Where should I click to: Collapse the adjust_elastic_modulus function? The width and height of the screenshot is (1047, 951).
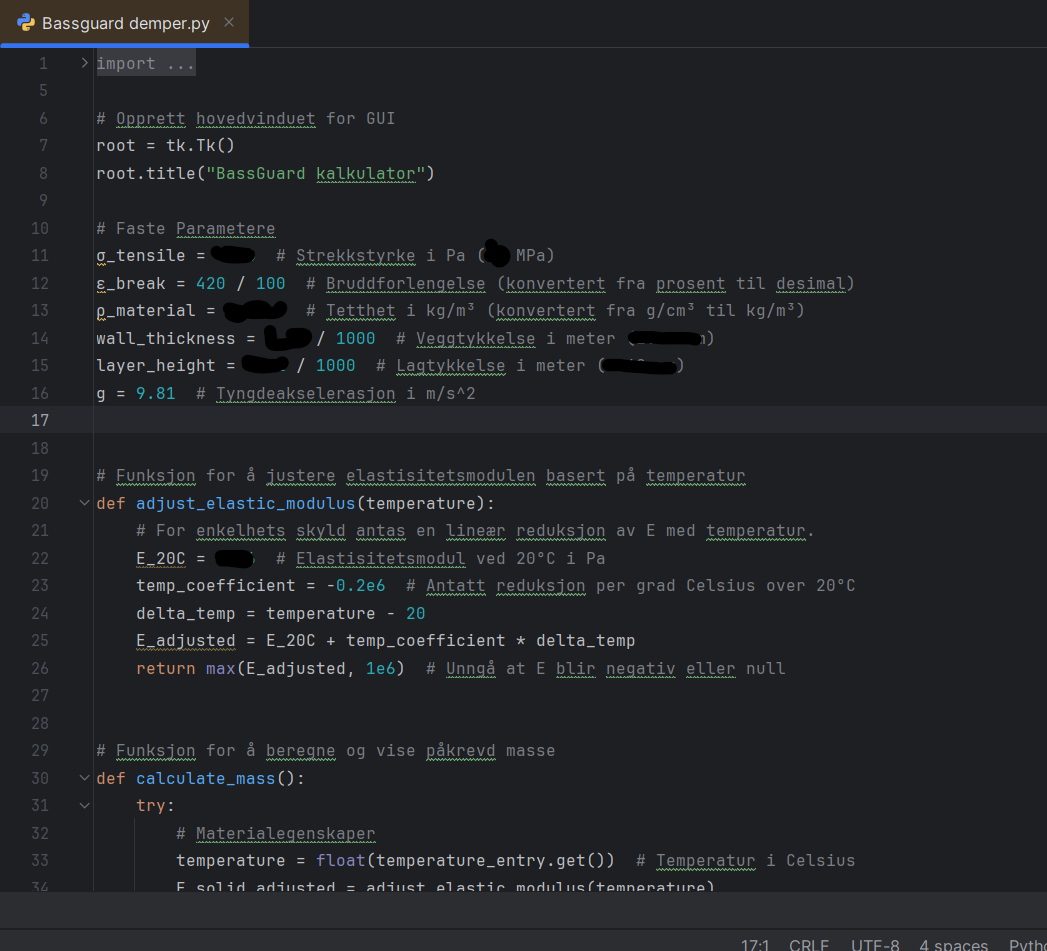coord(84,503)
